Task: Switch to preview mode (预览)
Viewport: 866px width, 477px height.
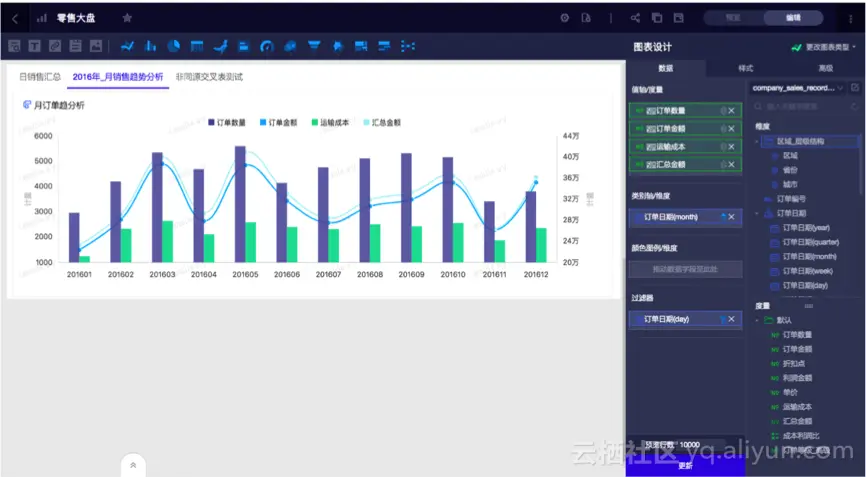Action: click(733, 18)
